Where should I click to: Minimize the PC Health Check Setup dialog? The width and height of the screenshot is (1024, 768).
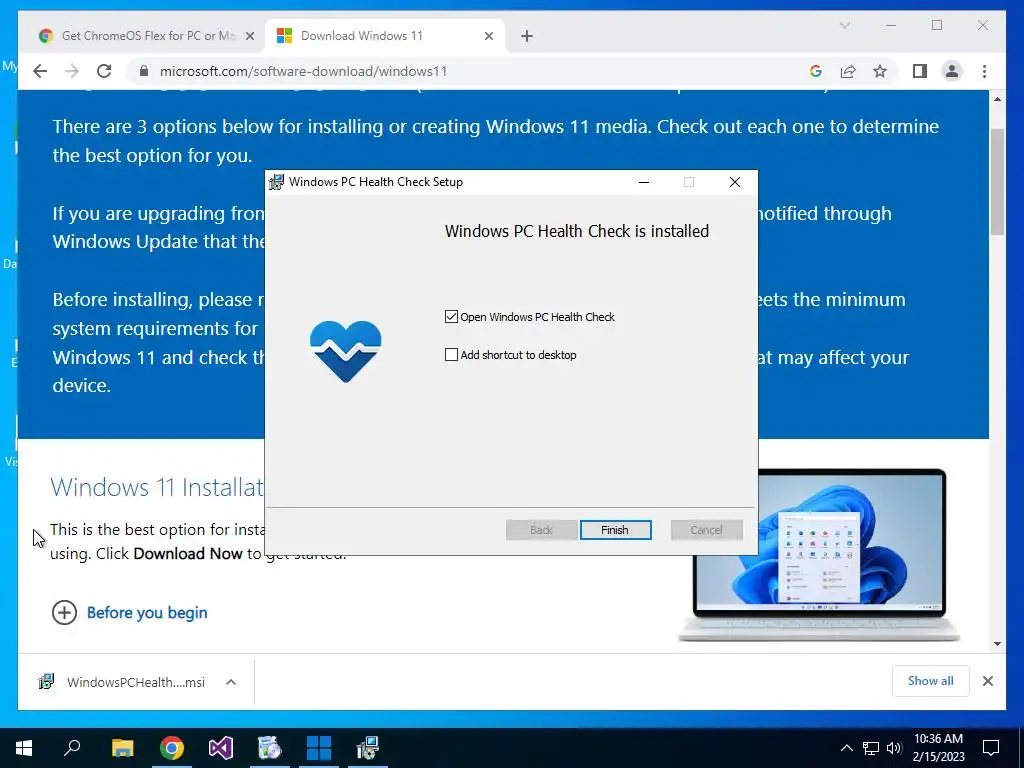tap(644, 182)
